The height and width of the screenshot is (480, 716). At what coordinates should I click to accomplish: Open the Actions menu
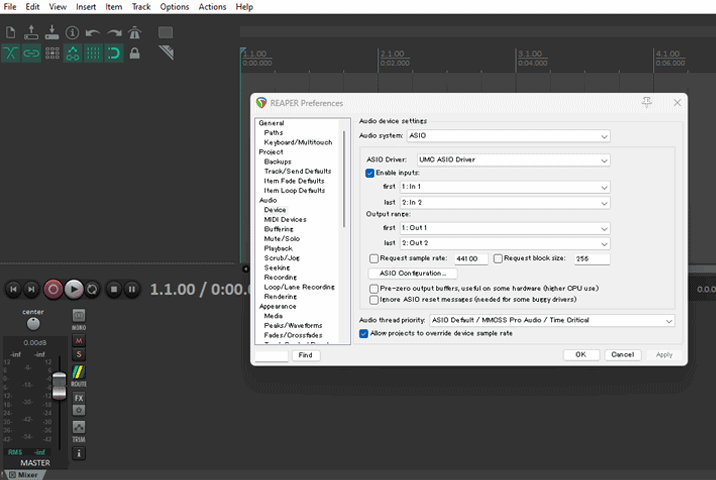tap(212, 7)
